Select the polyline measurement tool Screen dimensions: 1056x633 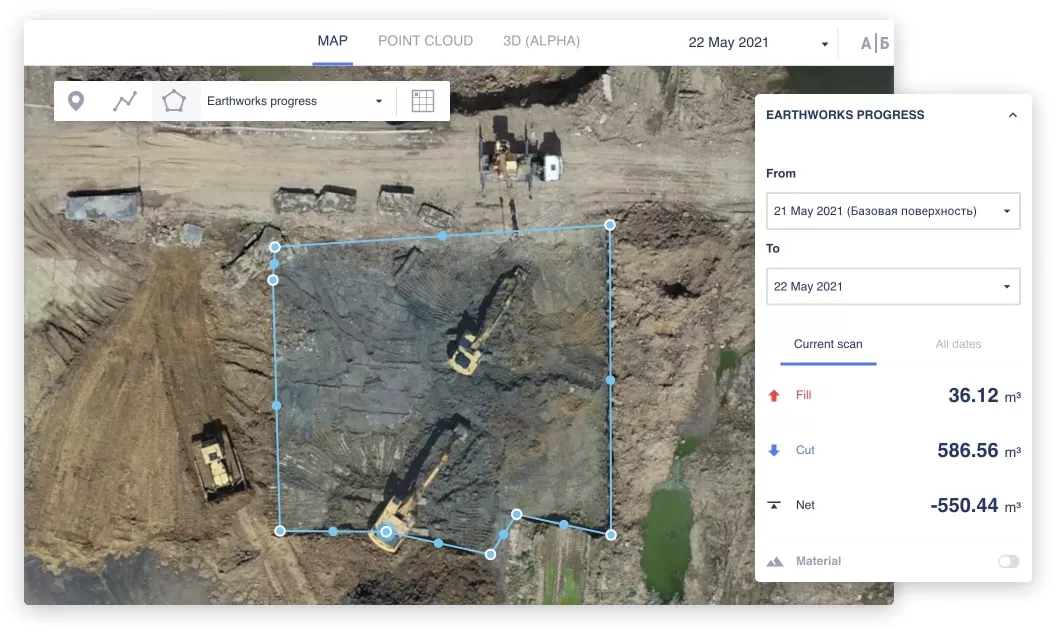pos(125,101)
